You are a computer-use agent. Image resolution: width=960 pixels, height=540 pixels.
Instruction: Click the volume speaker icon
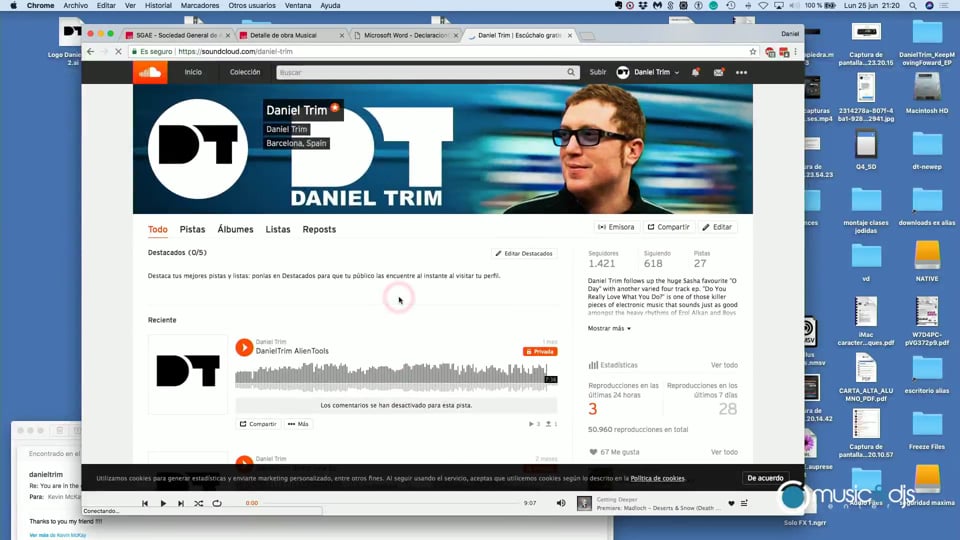coord(561,503)
